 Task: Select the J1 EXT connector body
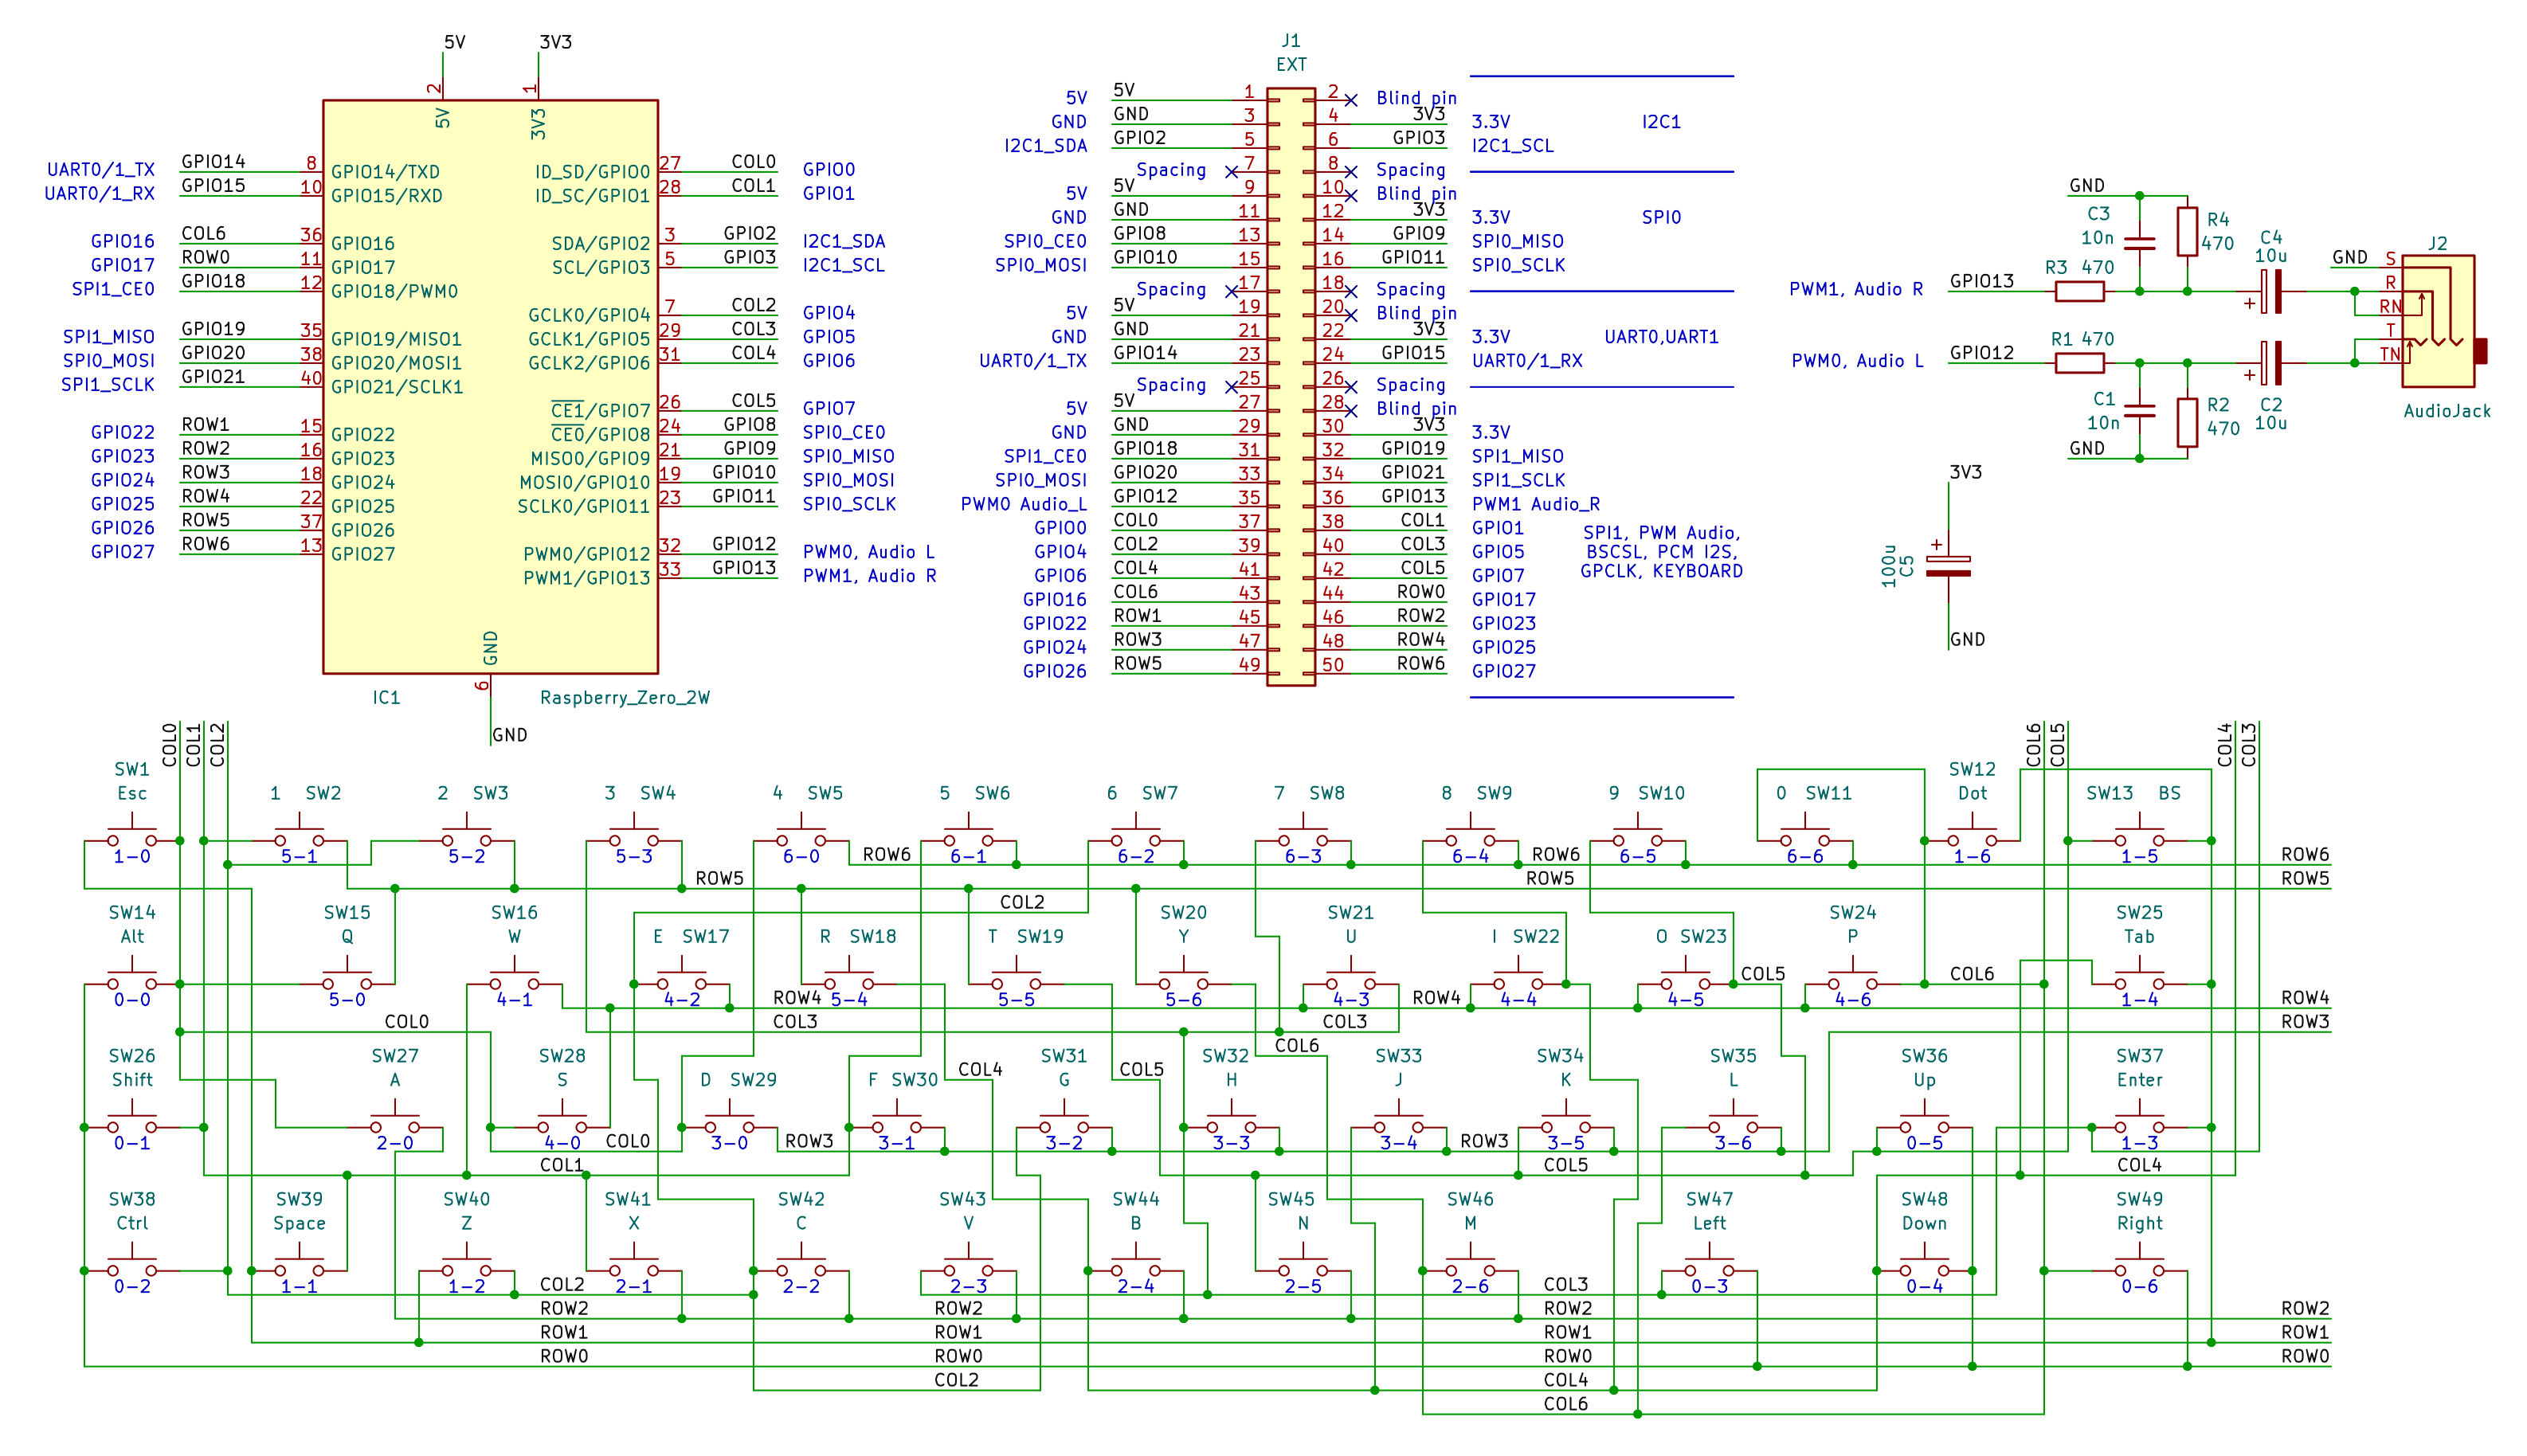coord(1290,386)
